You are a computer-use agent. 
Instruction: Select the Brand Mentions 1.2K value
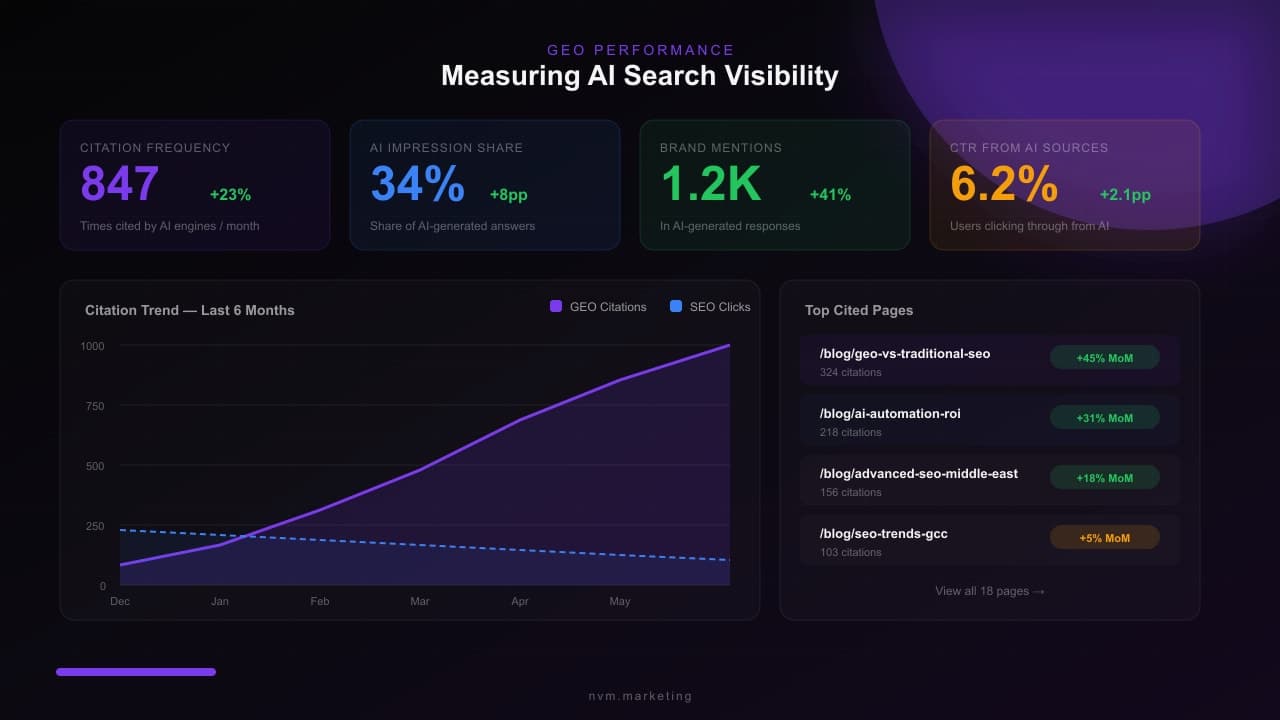pos(711,184)
